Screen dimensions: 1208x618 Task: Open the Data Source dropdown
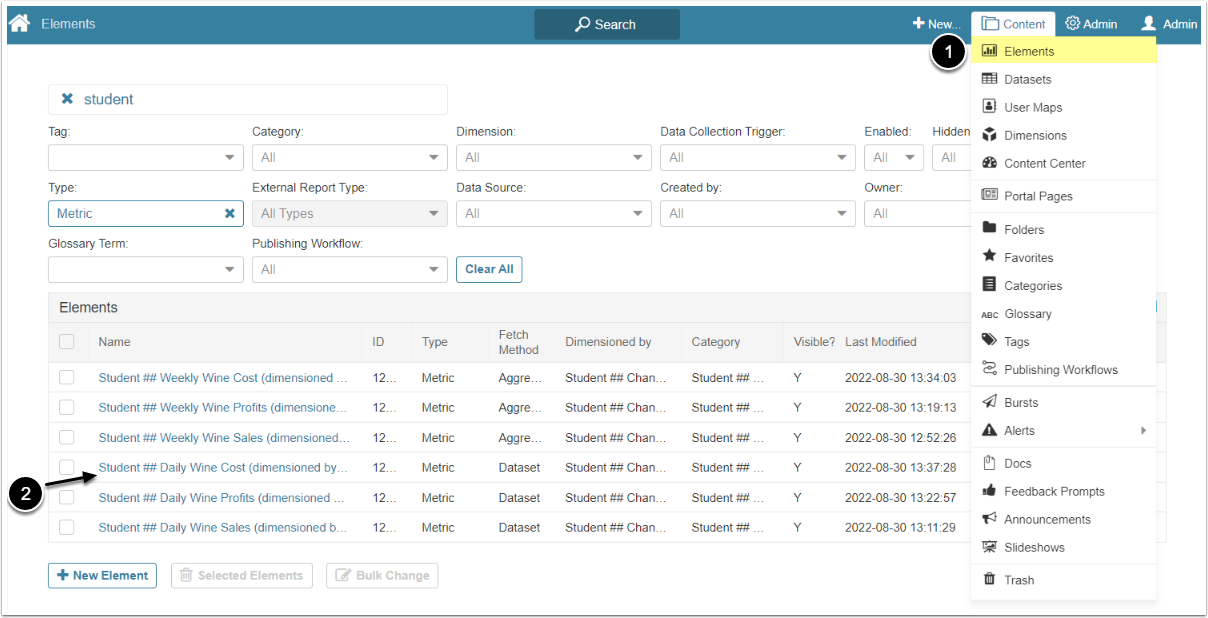point(553,213)
